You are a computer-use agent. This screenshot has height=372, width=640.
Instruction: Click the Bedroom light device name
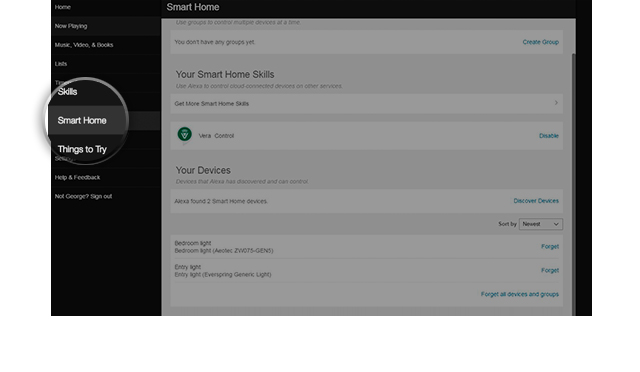coord(193,243)
